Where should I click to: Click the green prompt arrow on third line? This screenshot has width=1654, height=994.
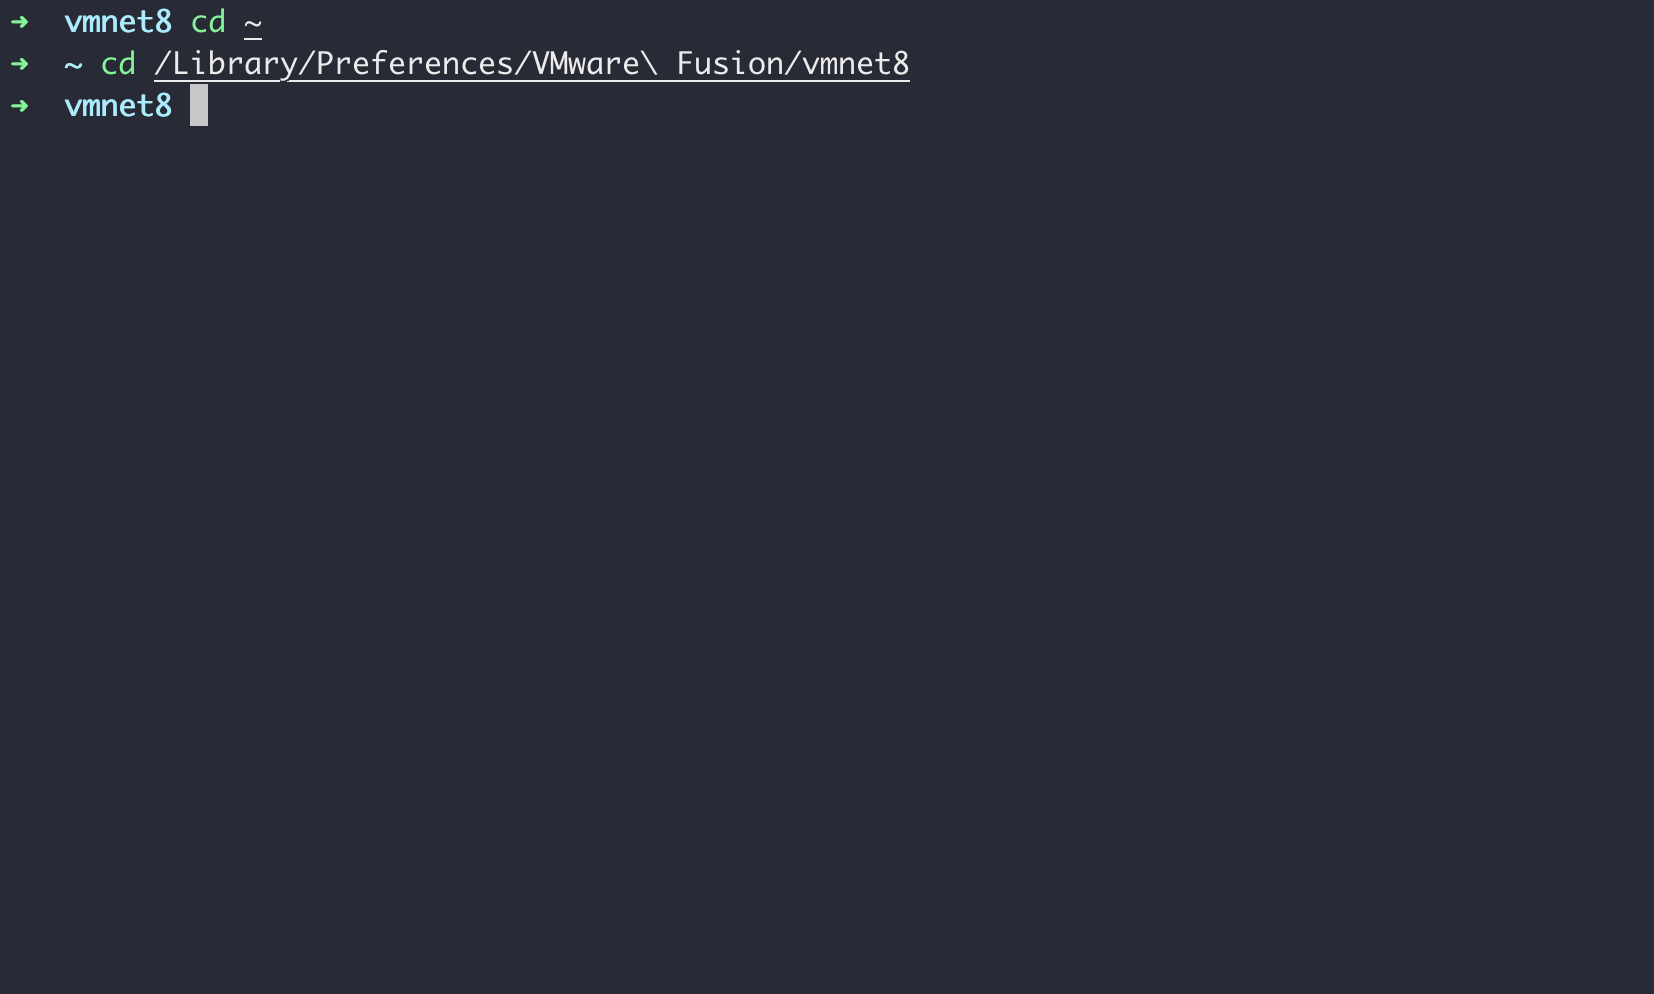pos(19,106)
